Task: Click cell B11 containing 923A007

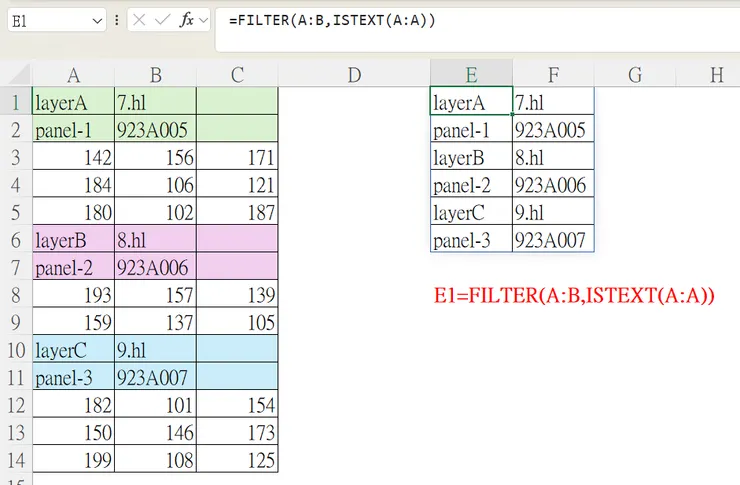Action: pyautogui.click(x=155, y=377)
